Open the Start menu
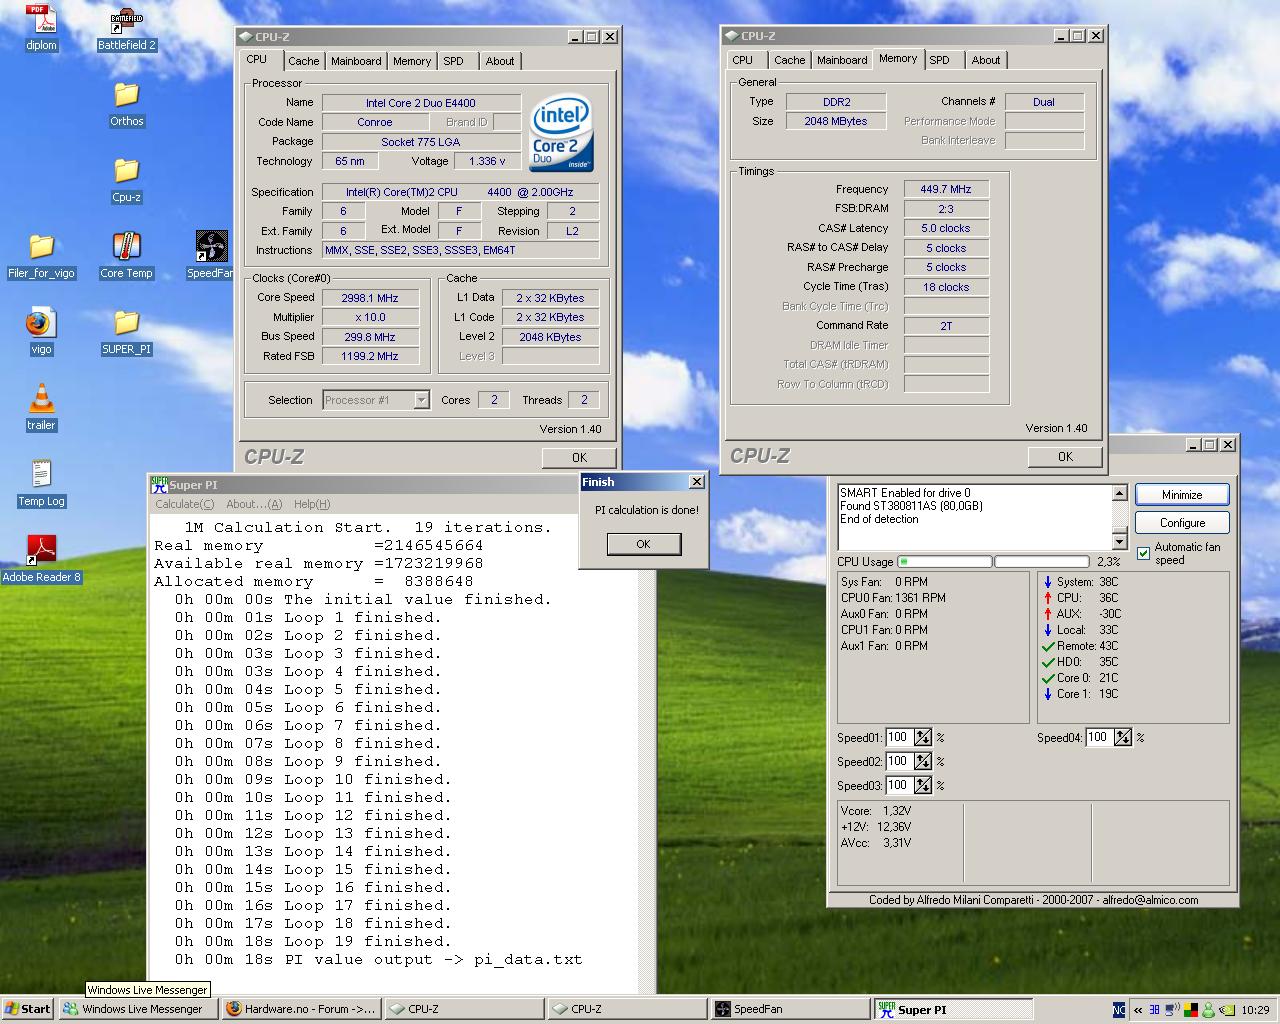The width and height of the screenshot is (1280, 1024). point(28,1009)
